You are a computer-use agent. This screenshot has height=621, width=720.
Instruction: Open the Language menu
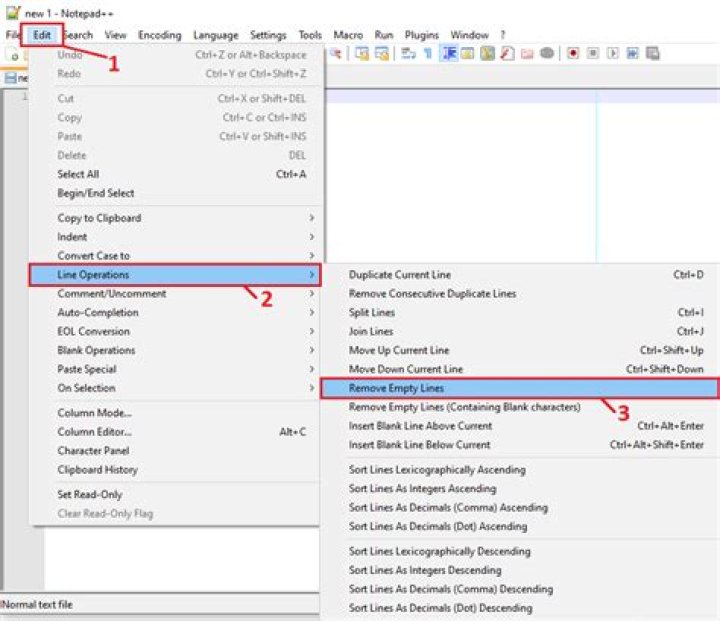pyautogui.click(x=216, y=35)
